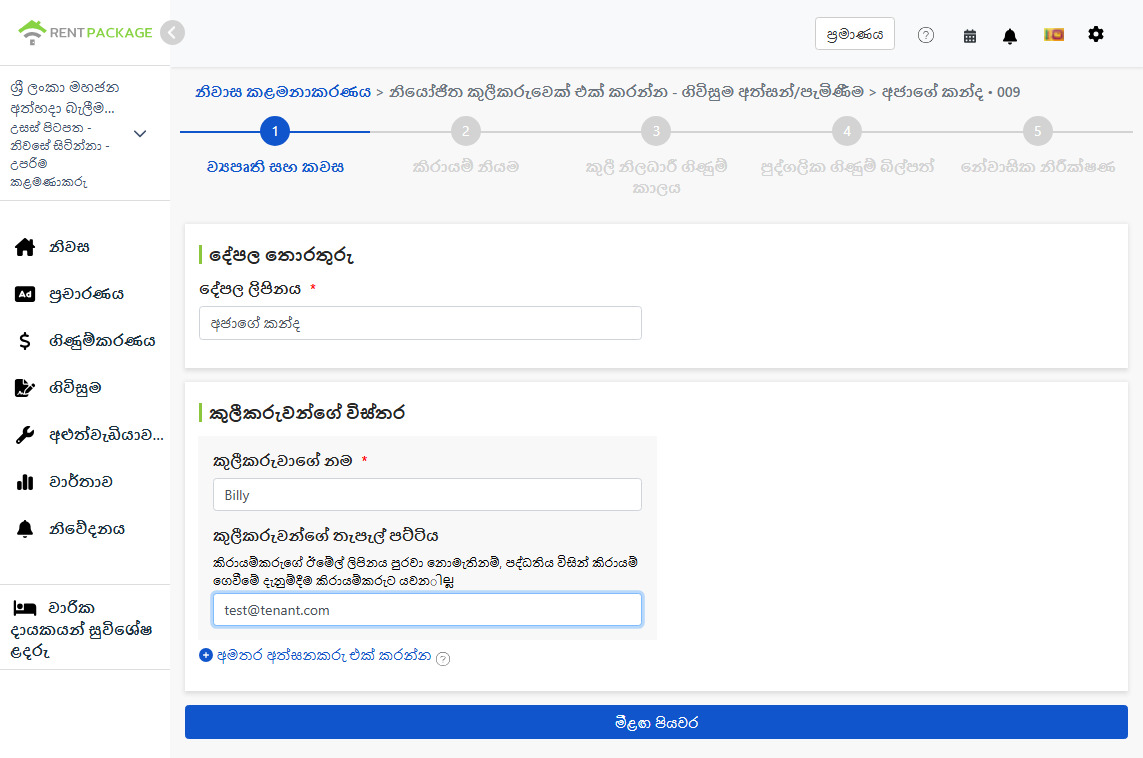This screenshot has height=758, width=1143.
Task: Click the කුලීකරුවන්ගේ තැපැල් පට්ටිය label
Action: [x=326, y=536]
